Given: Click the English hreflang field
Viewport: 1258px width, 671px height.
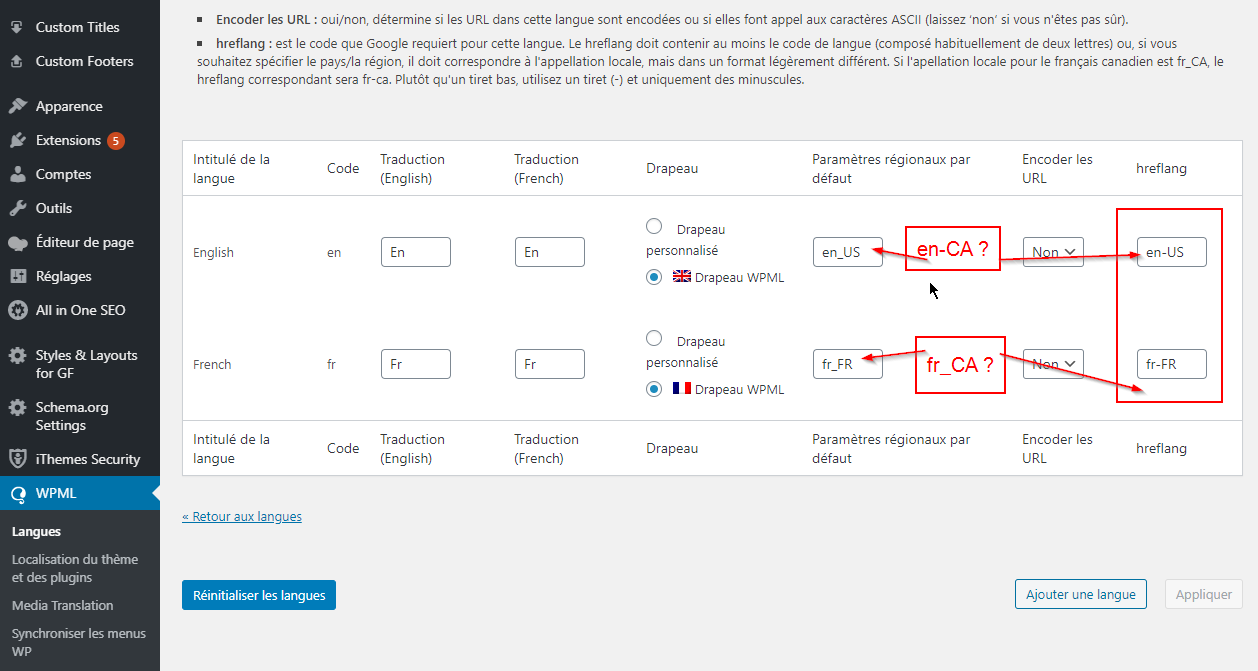Looking at the screenshot, I should coord(1172,252).
